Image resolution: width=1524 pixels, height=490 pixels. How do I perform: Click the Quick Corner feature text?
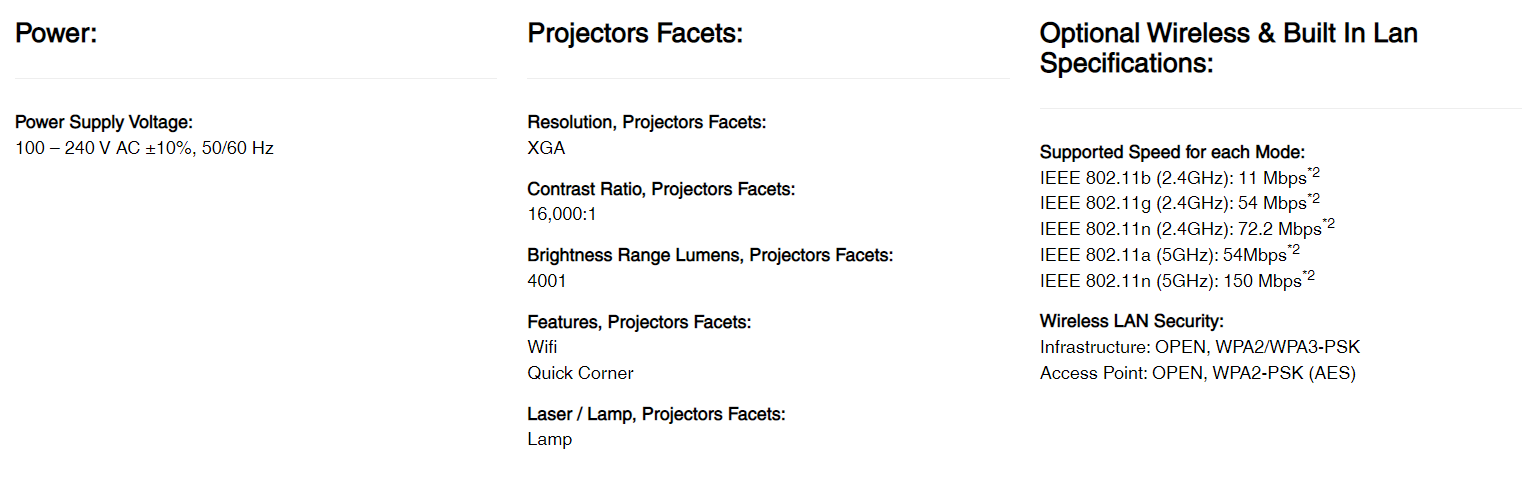tap(580, 373)
